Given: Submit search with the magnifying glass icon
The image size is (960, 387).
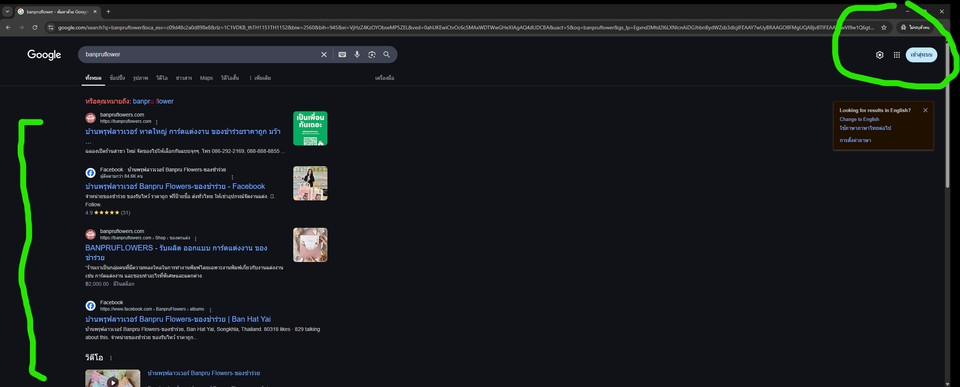Looking at the screenshot, I should pos(387,54).
